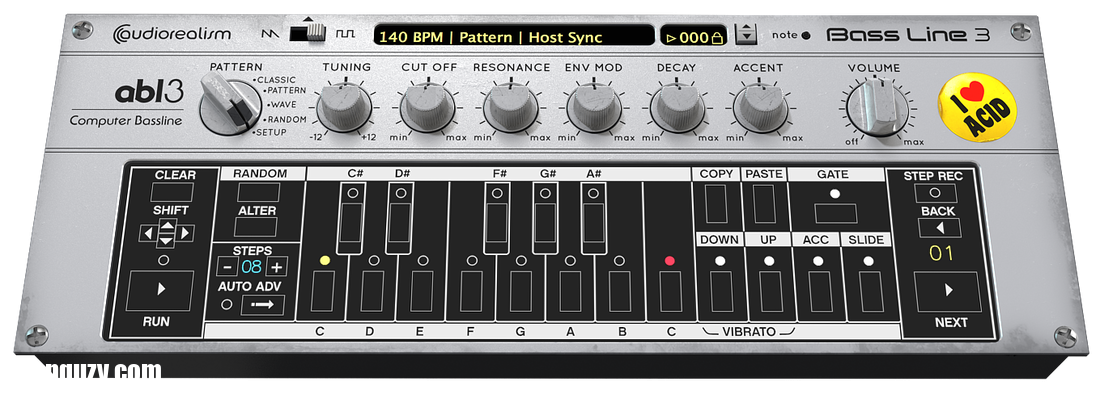Select WAVE mode on pattern selector

point(283,104)
